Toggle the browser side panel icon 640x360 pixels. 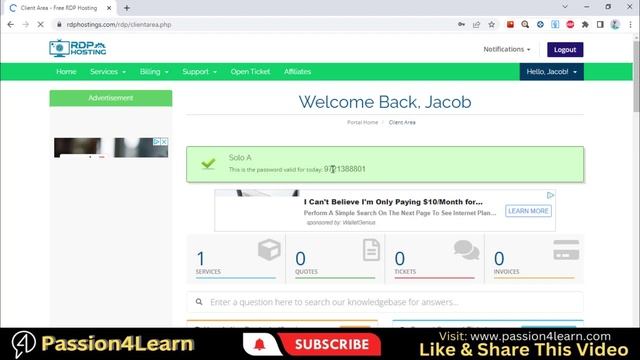coord(600,24)
